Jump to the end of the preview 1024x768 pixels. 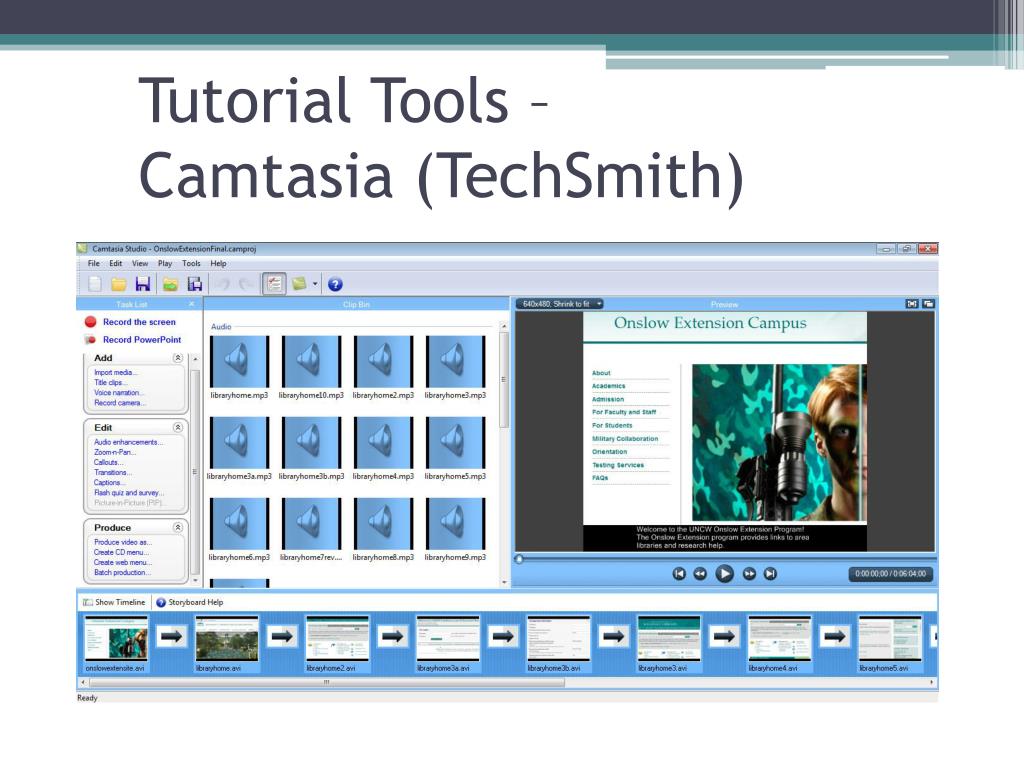[x=771, y=574]
